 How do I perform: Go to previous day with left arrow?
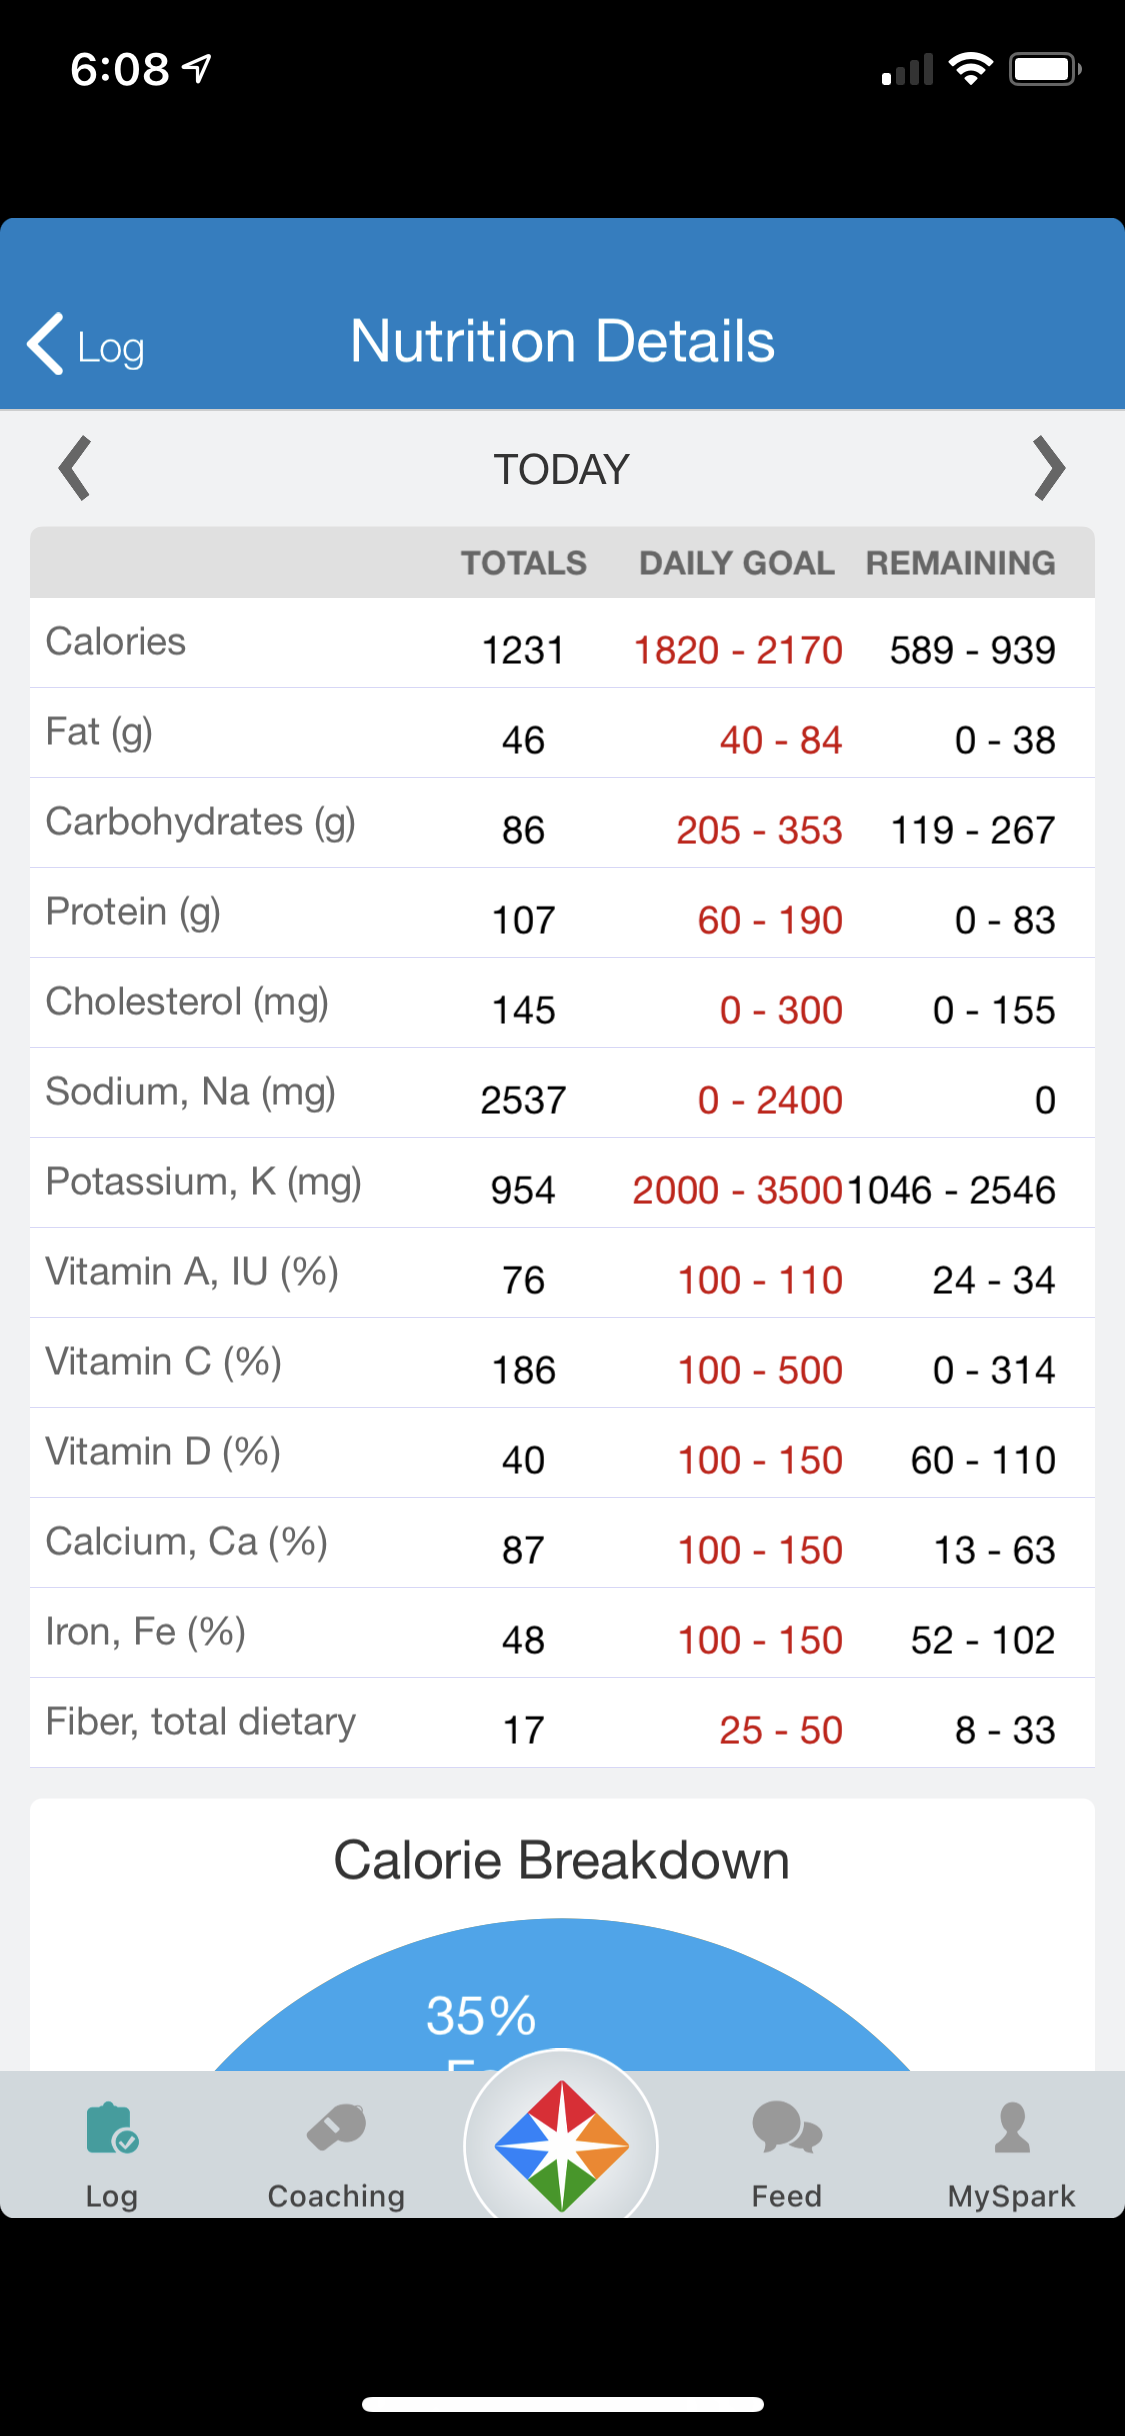tap(75, 468)
